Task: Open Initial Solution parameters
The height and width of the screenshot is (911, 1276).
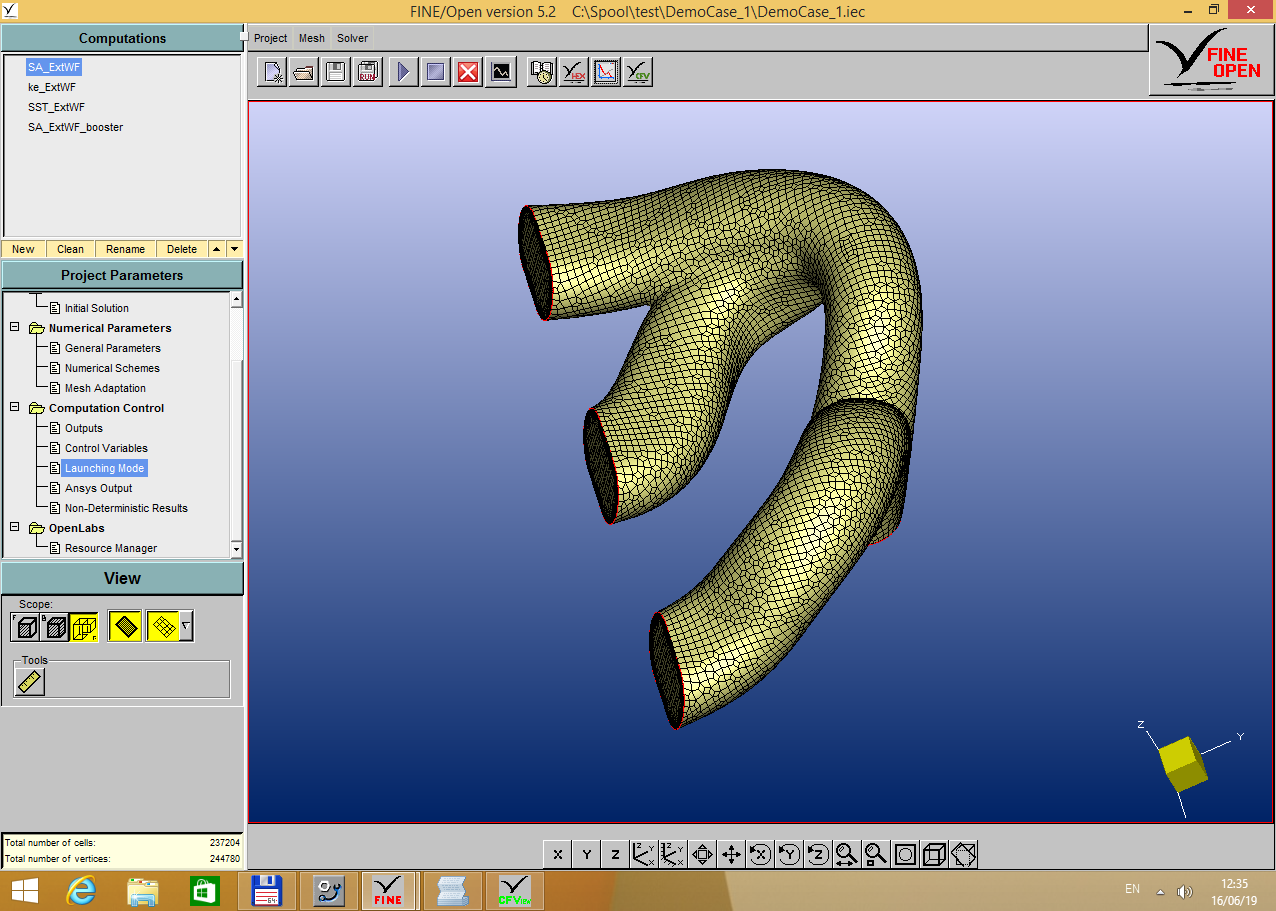Action: point(97,308)
